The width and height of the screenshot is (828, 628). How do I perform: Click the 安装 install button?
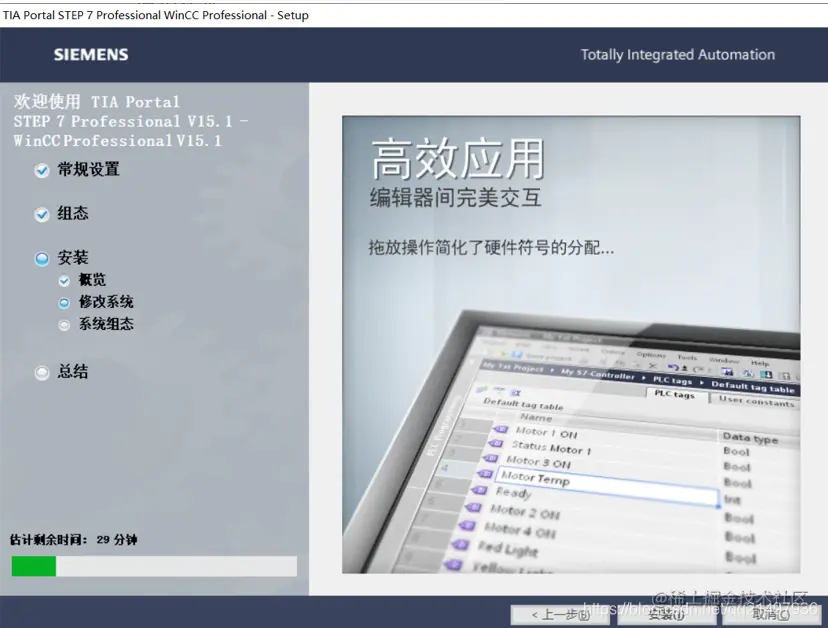[x=666, y=615]
